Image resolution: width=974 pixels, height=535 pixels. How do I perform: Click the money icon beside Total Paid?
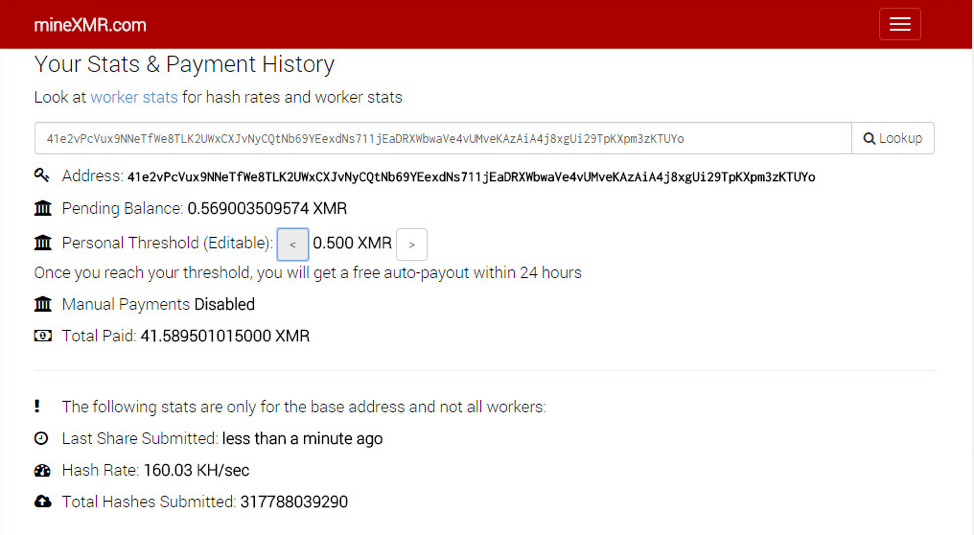click(42, 336)
